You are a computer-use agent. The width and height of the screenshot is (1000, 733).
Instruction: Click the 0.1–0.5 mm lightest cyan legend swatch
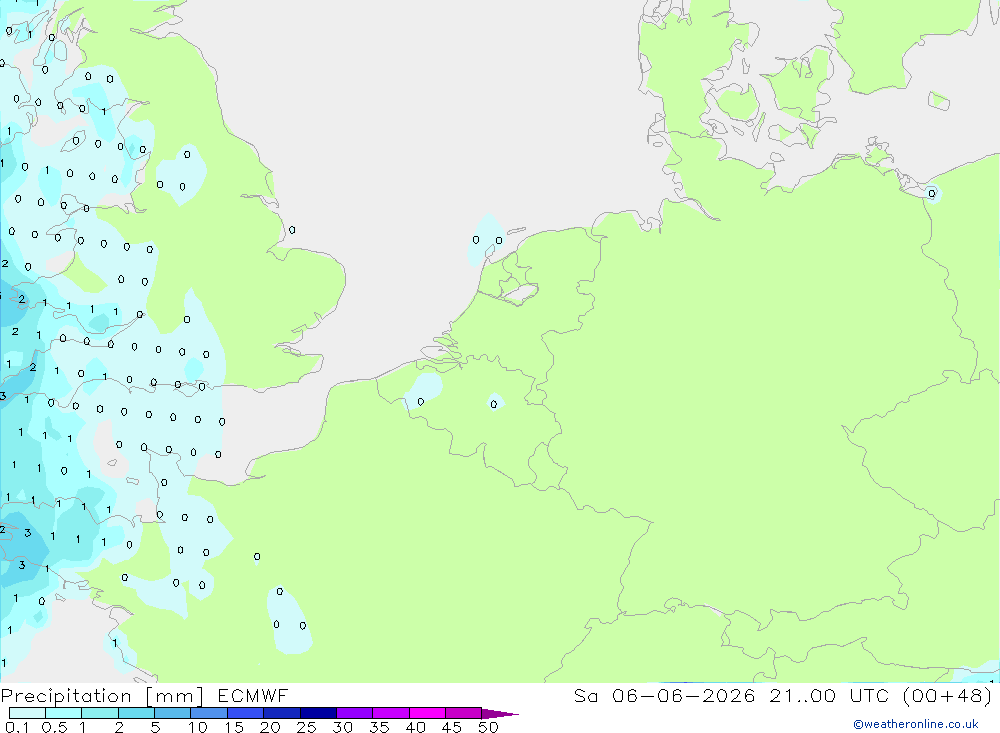click(27, 713)
